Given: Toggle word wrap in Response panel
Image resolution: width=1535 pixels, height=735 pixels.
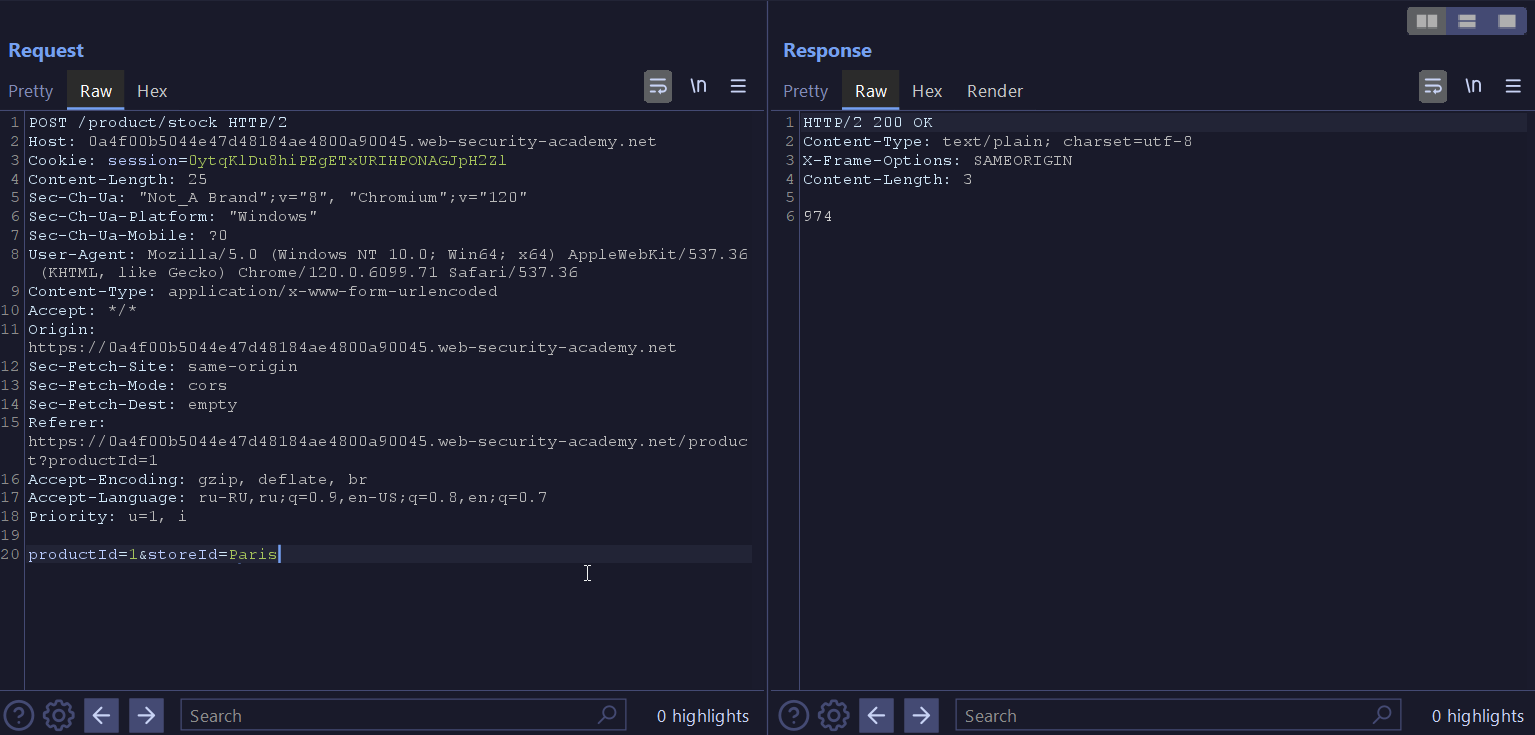Looking at the screenshot, I should pos(1432,87).
